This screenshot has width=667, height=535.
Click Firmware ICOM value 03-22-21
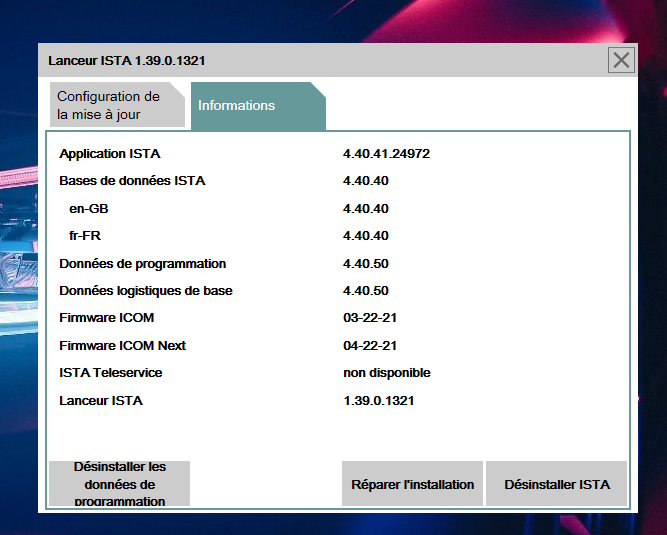tap(370, 318)
